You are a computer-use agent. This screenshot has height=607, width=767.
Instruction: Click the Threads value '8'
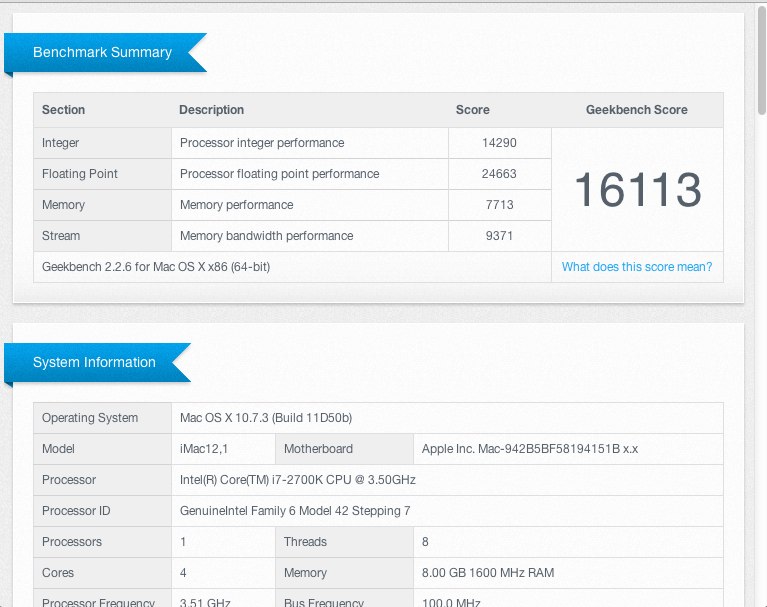(x=425, y=541)
